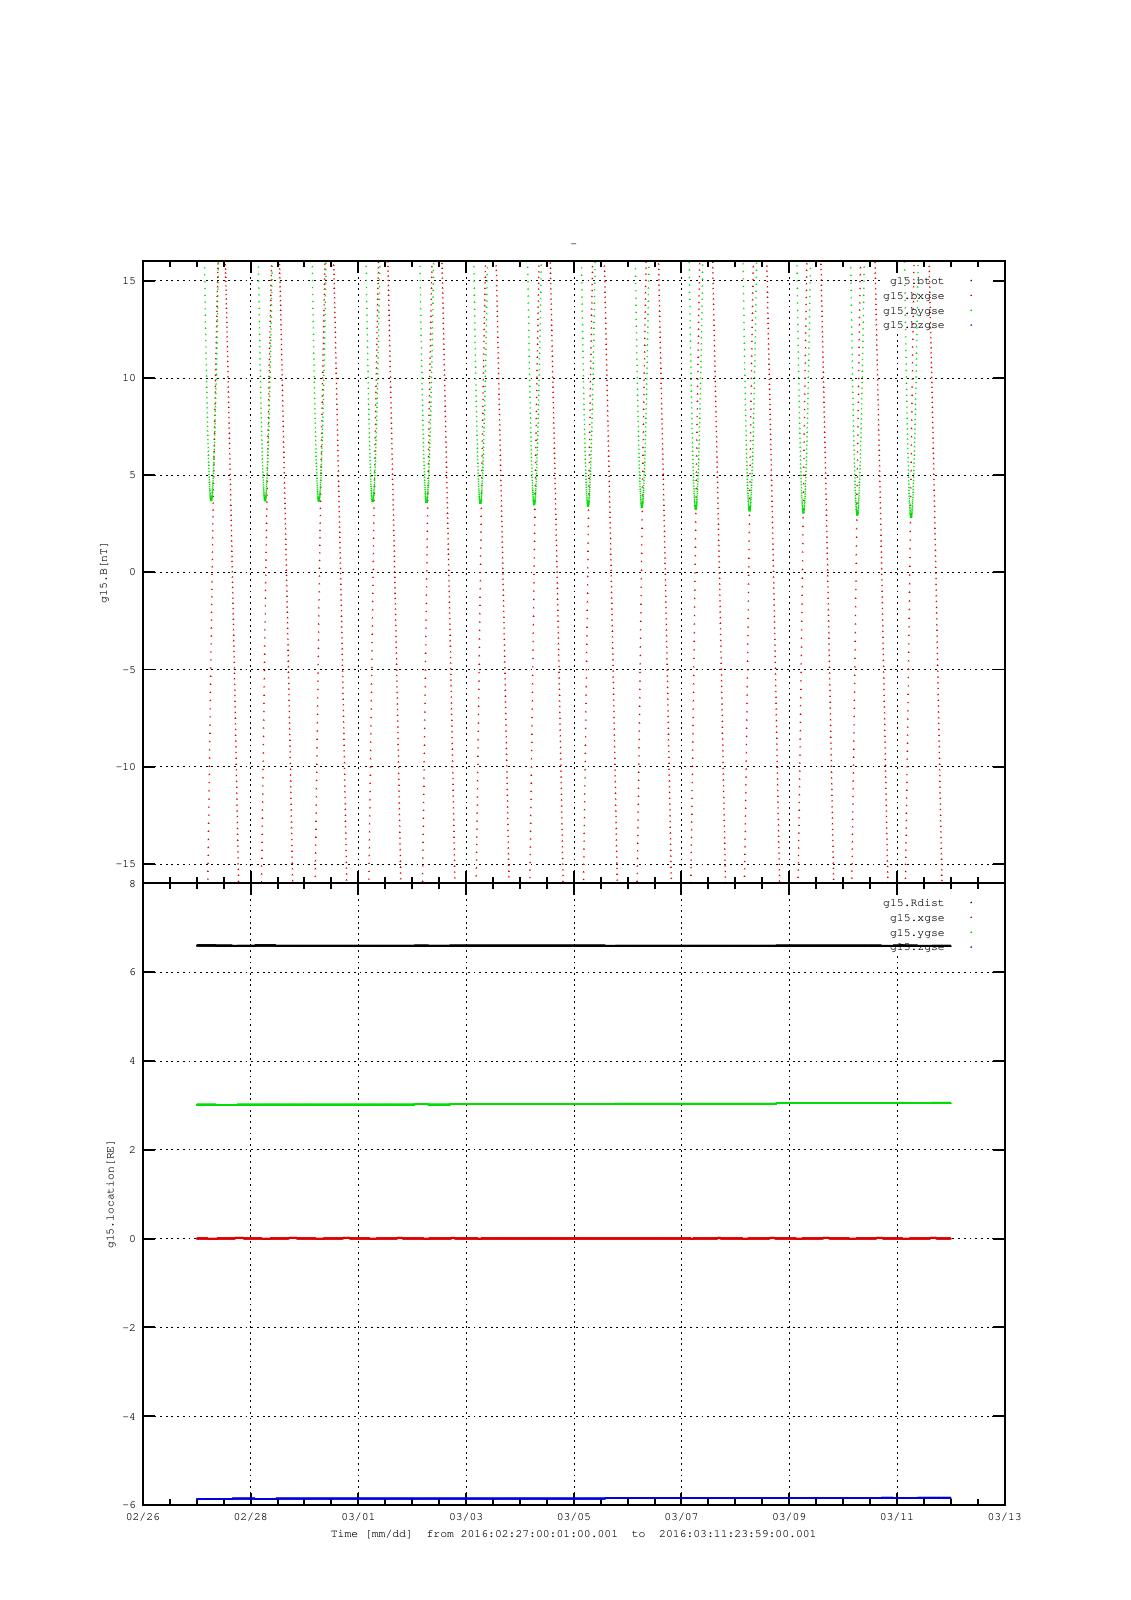
Task: Click the 02/28 date tick label
Action: point(250,1517)
